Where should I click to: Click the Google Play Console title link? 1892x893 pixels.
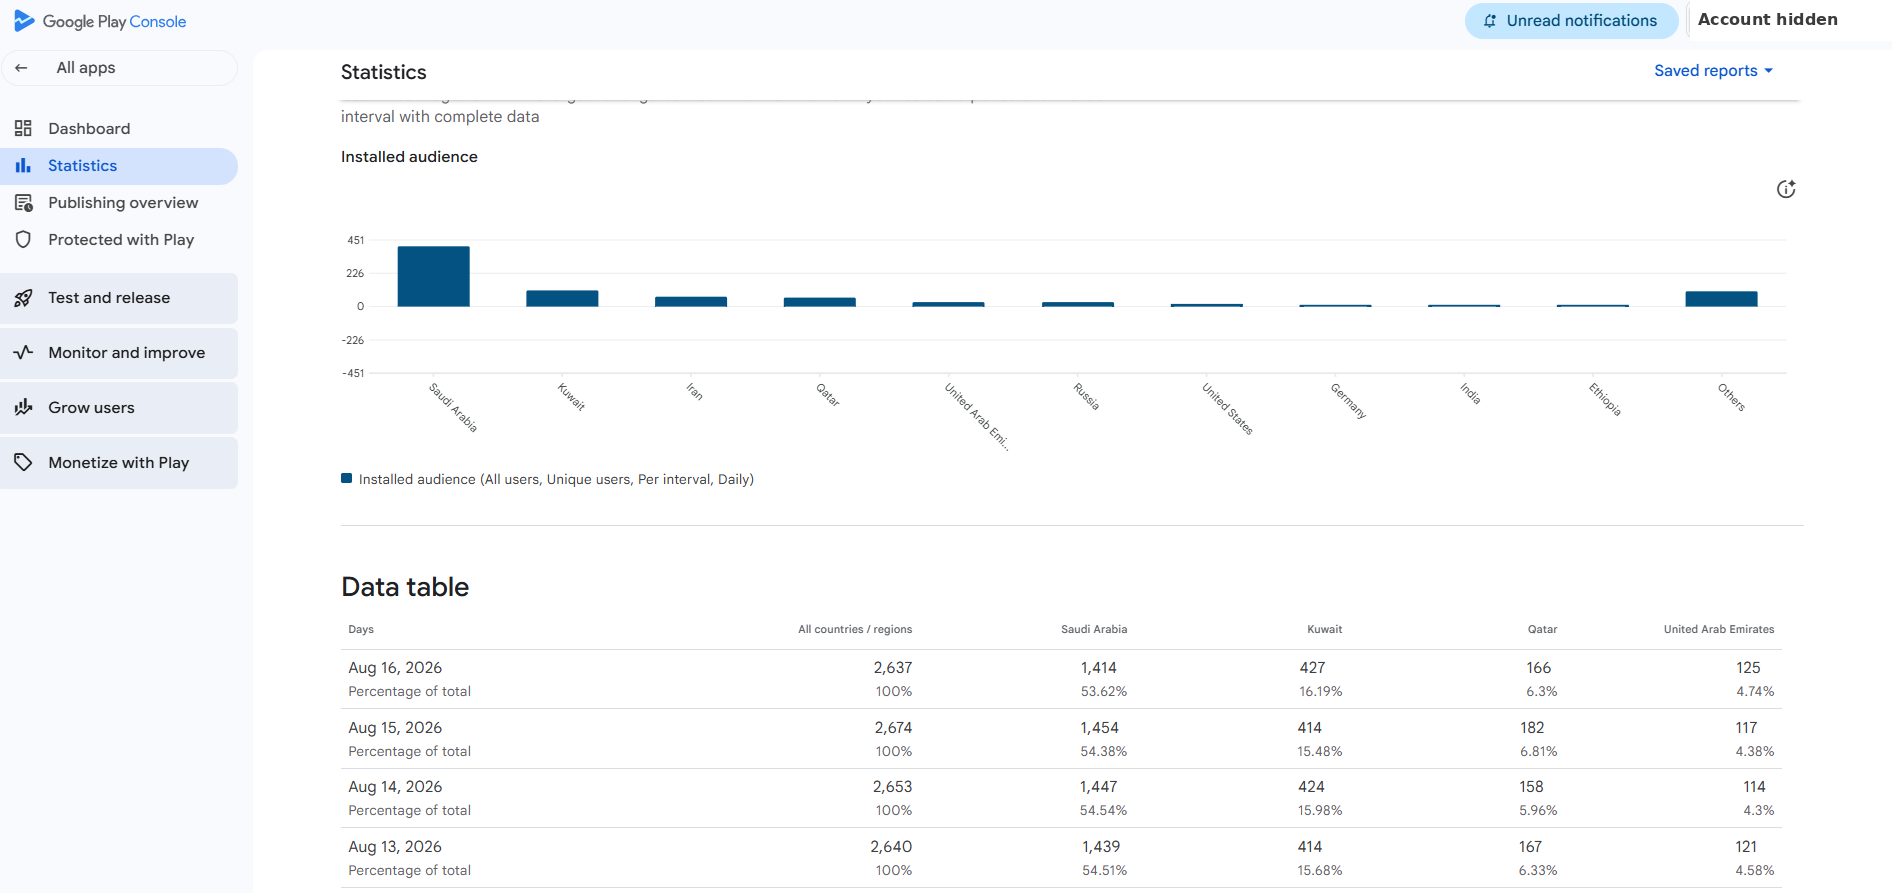[x=114, y=21]
